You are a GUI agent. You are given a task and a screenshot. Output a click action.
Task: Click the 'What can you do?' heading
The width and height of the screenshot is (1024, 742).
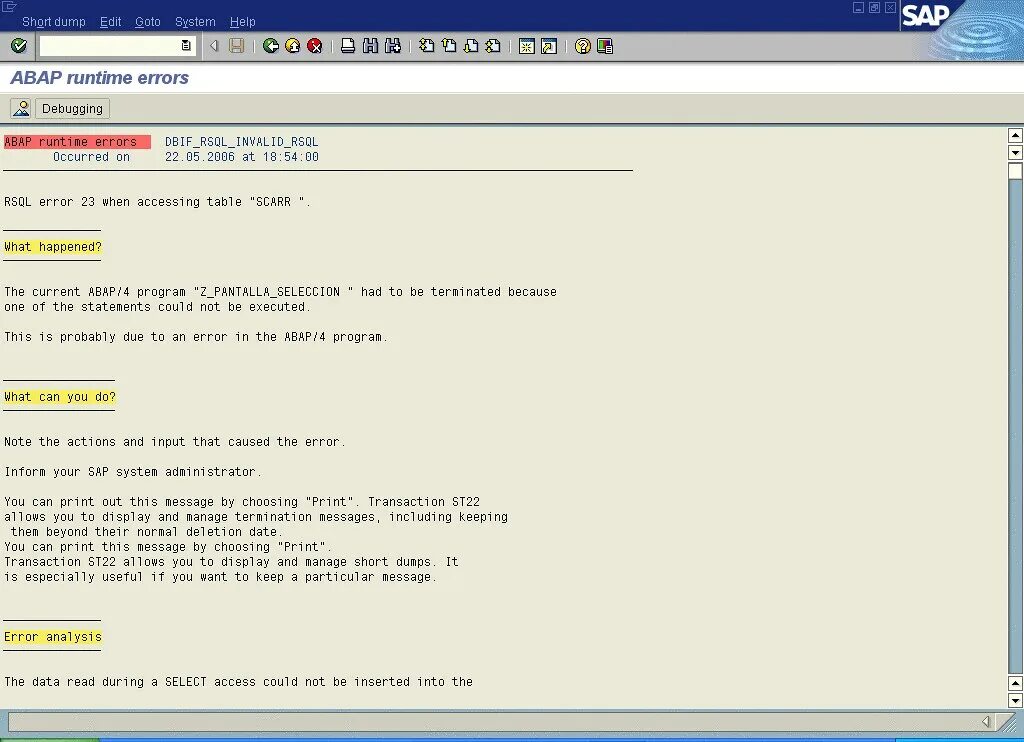point(60,396)
